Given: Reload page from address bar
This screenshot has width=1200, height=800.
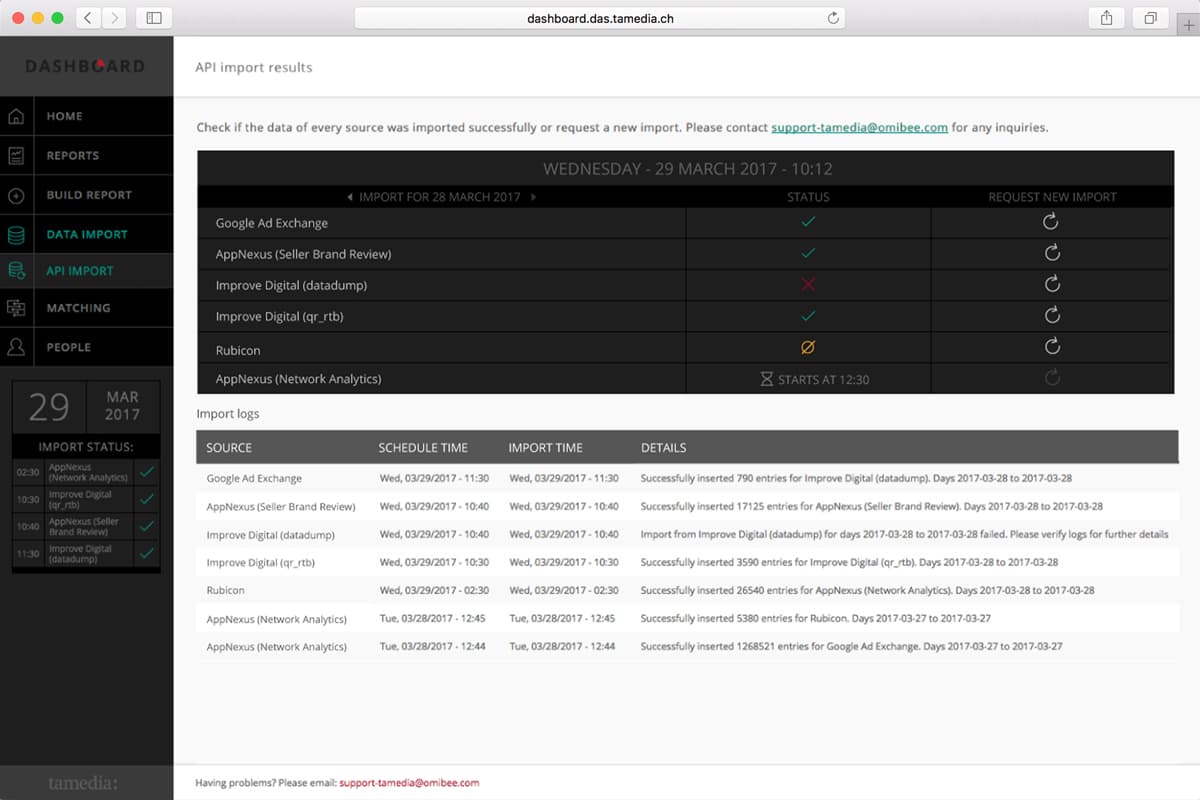Looking at the screenshot, I should 832,18.
